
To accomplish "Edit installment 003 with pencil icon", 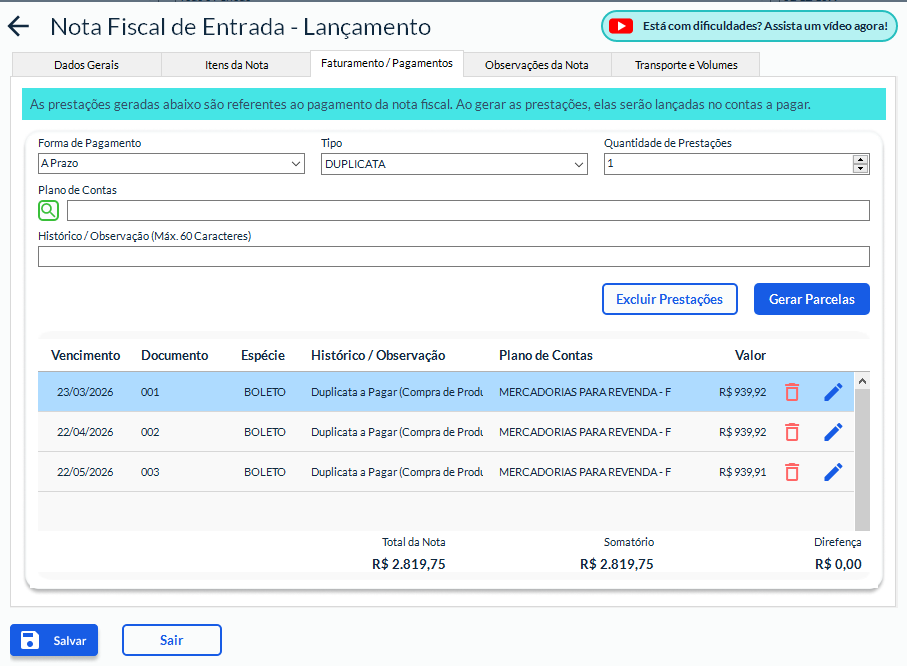I will coord(833,472).
